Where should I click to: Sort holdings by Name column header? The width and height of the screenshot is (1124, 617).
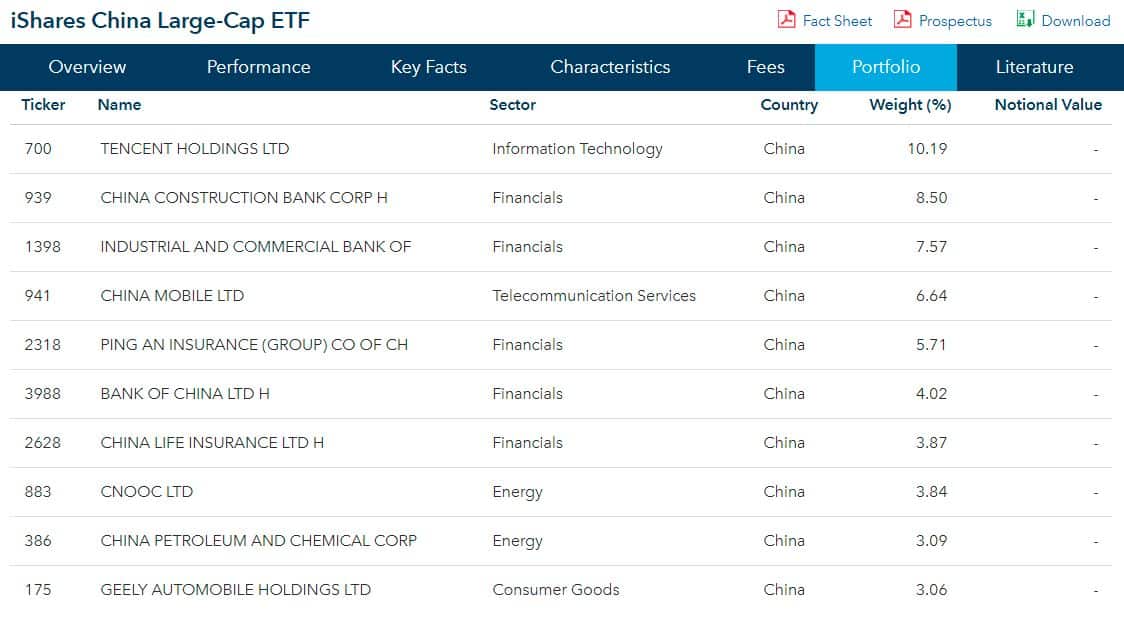[x=119, y=105]
